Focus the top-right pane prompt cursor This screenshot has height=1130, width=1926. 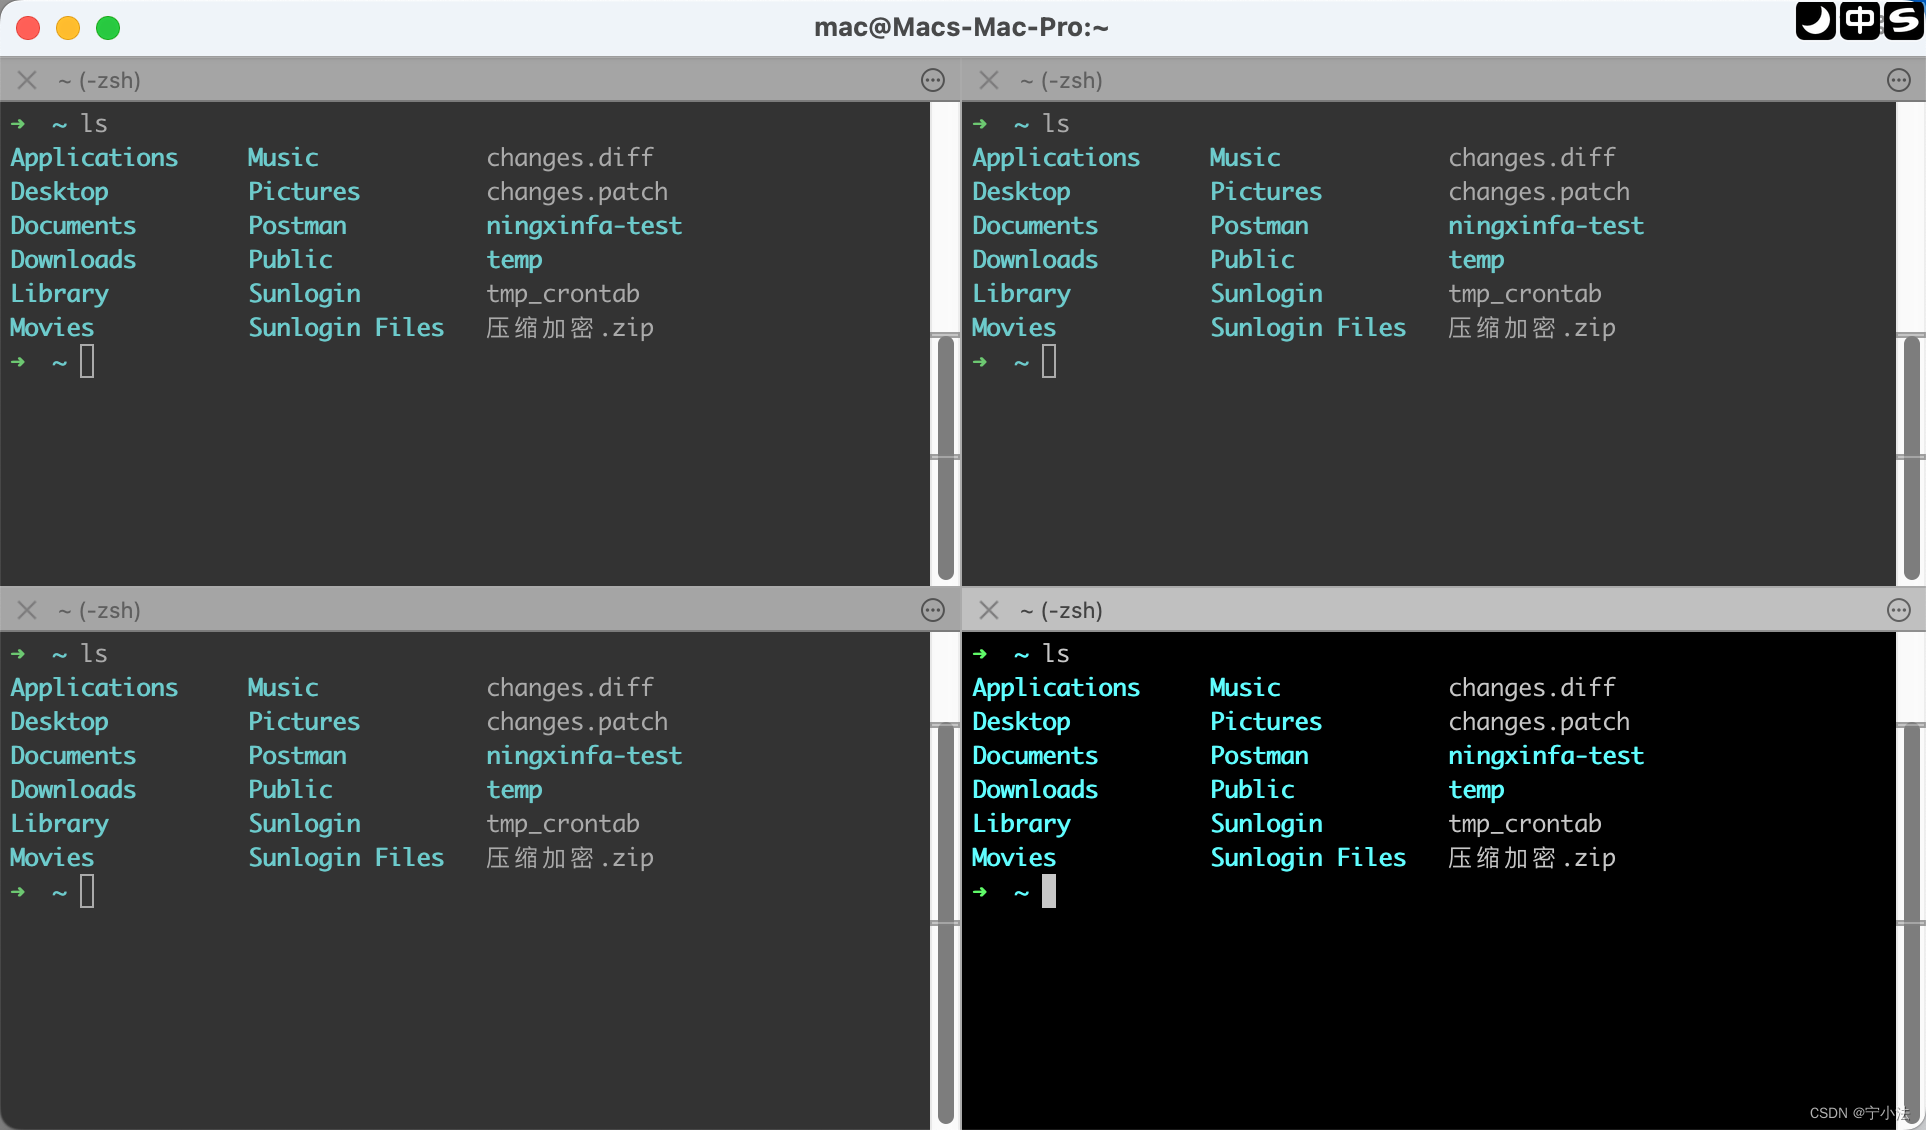point(1049,361)
